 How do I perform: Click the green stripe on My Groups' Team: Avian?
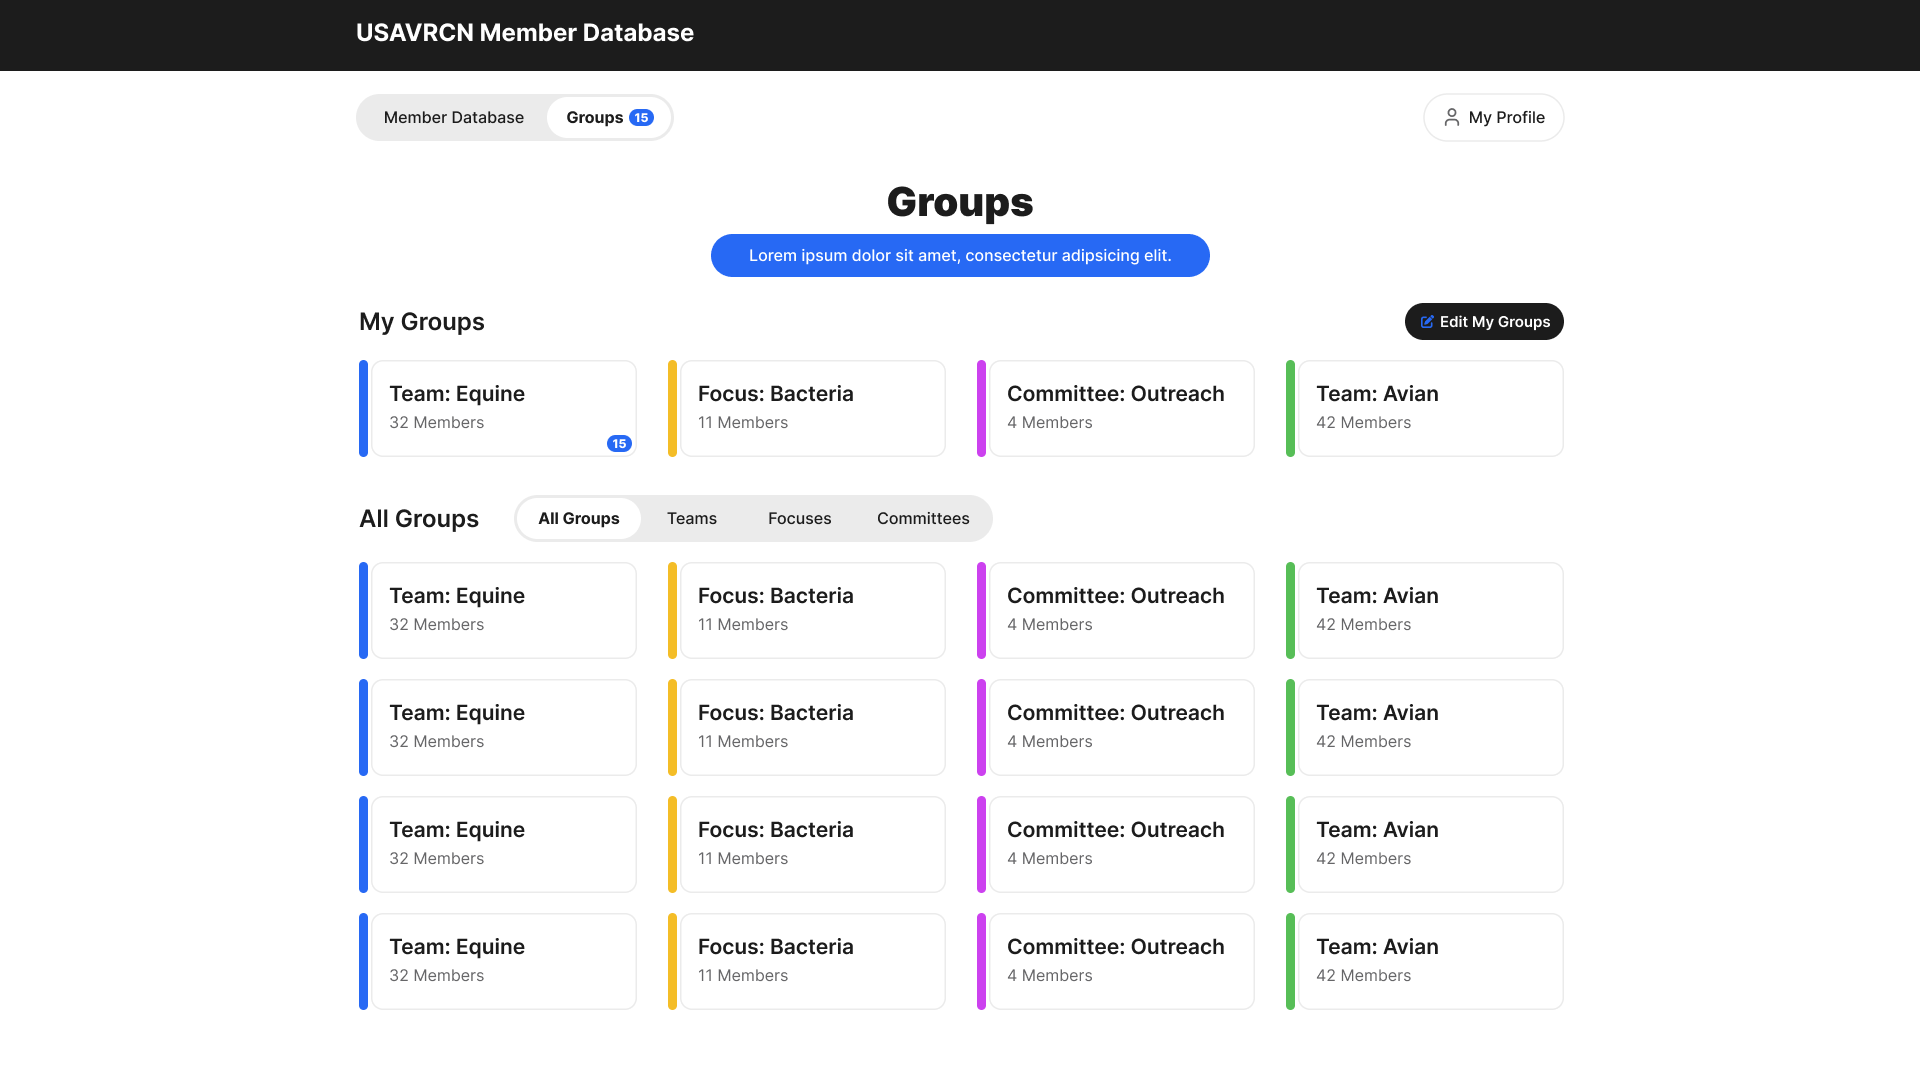[1290, 408]
